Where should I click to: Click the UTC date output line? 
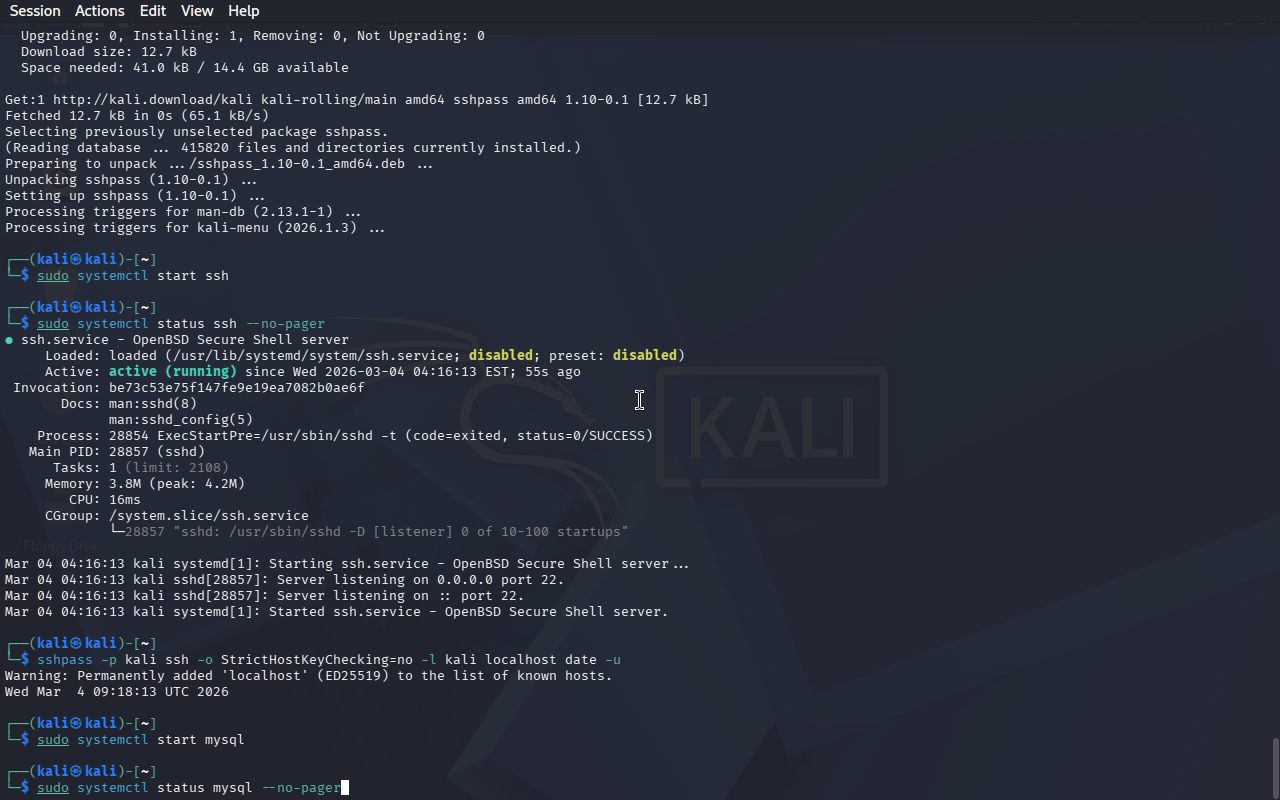(x=117, y=692)
